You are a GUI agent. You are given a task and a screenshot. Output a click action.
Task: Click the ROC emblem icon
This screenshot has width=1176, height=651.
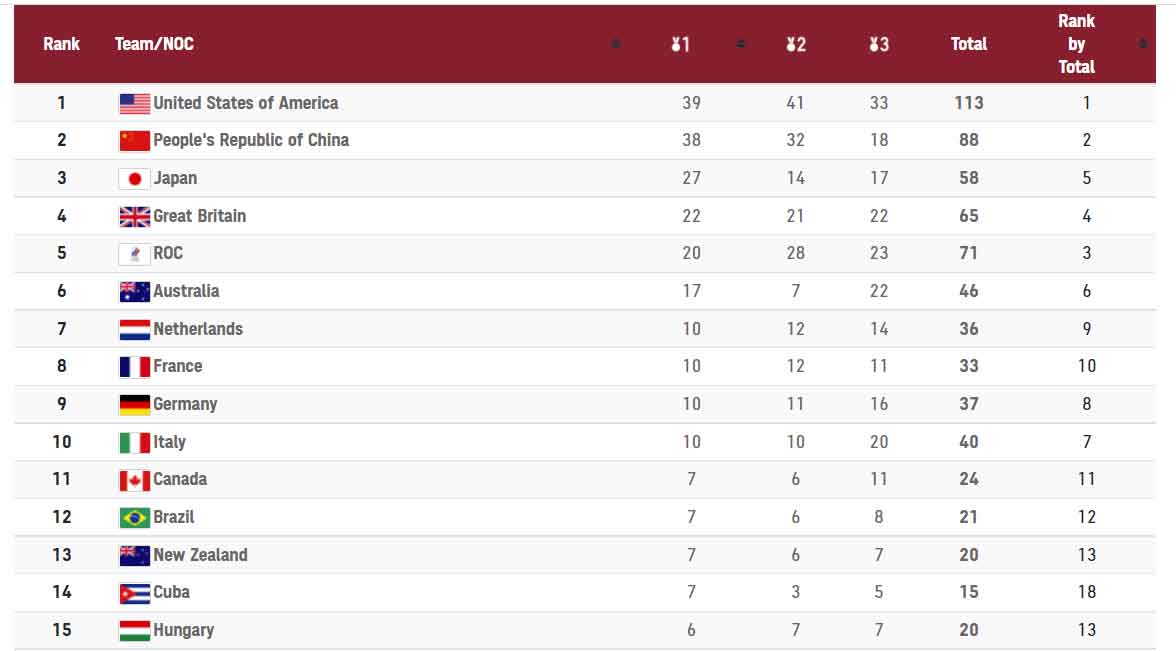132,253
